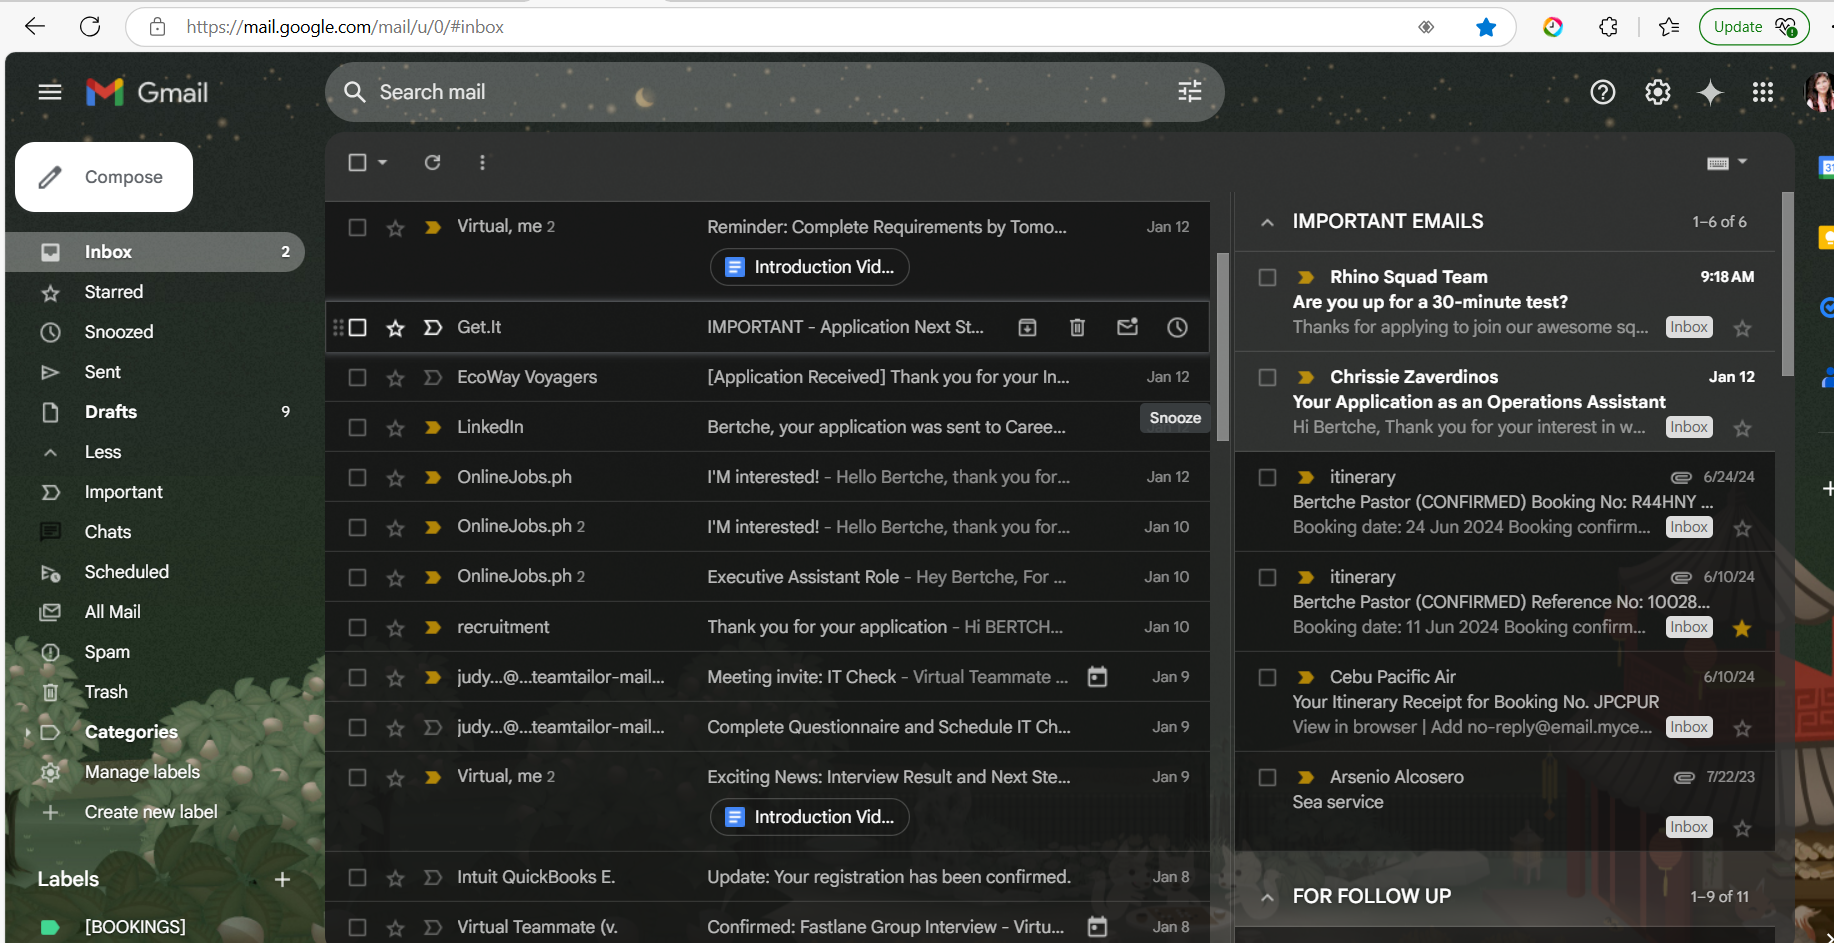1834x943 pixels.
Task: Open the Gemini sparkle icon
Action: (1711, 92)
